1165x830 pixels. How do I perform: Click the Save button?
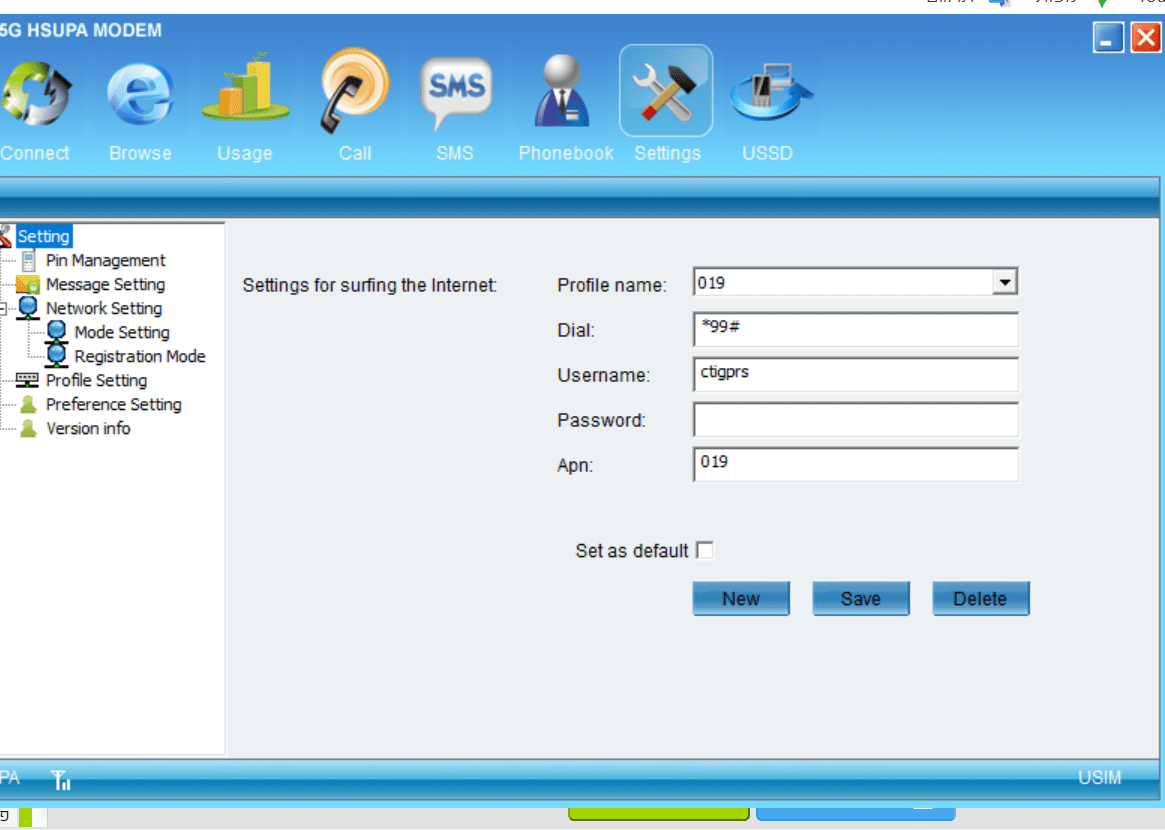click(860, 598)
